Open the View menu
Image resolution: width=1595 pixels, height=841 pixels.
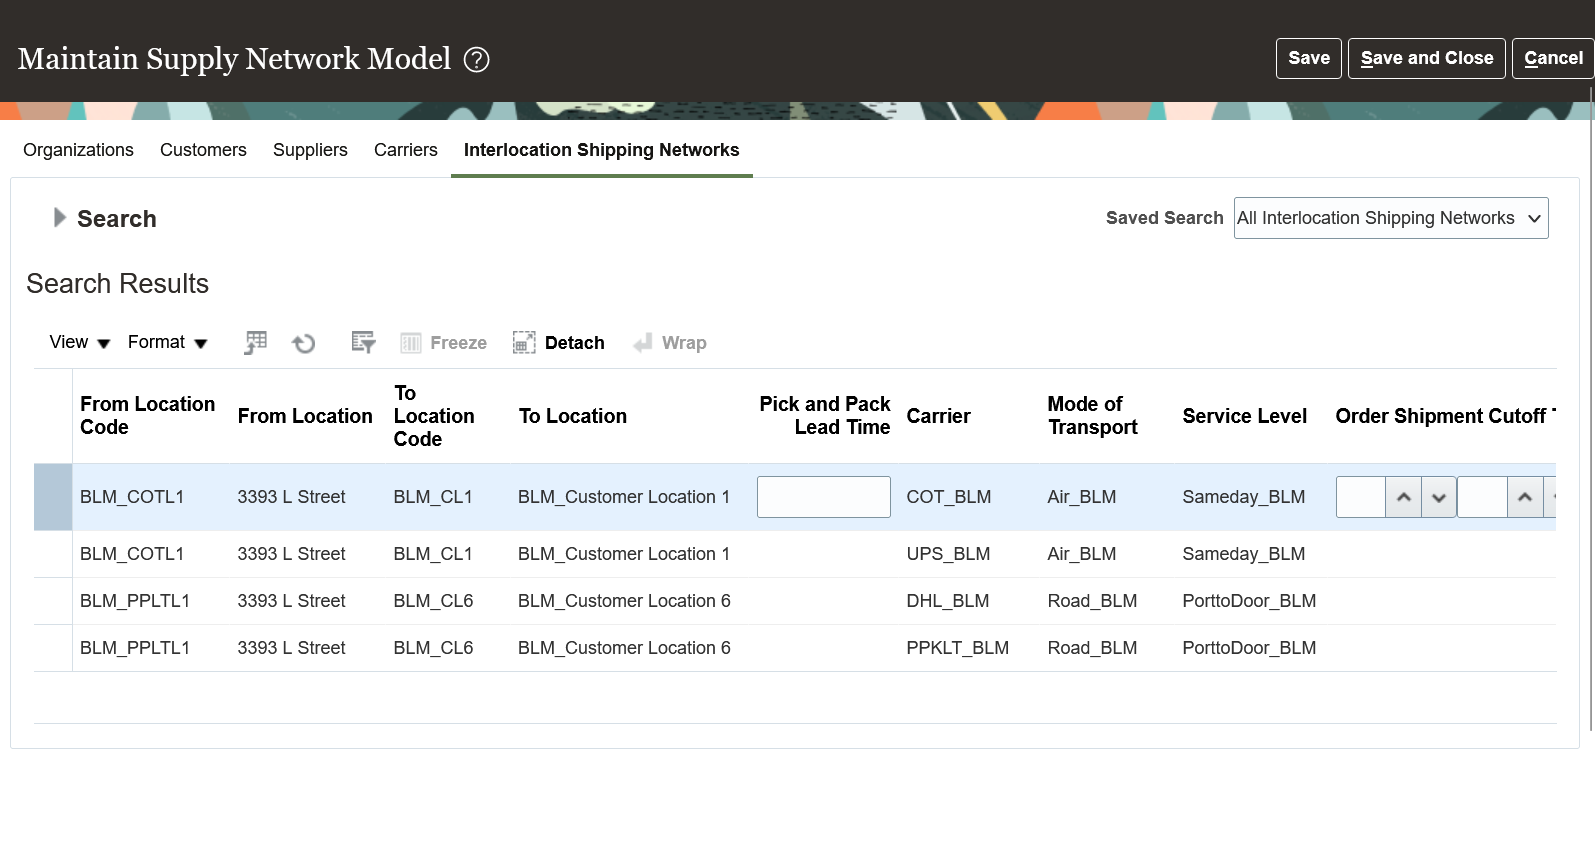pos(79,343)
